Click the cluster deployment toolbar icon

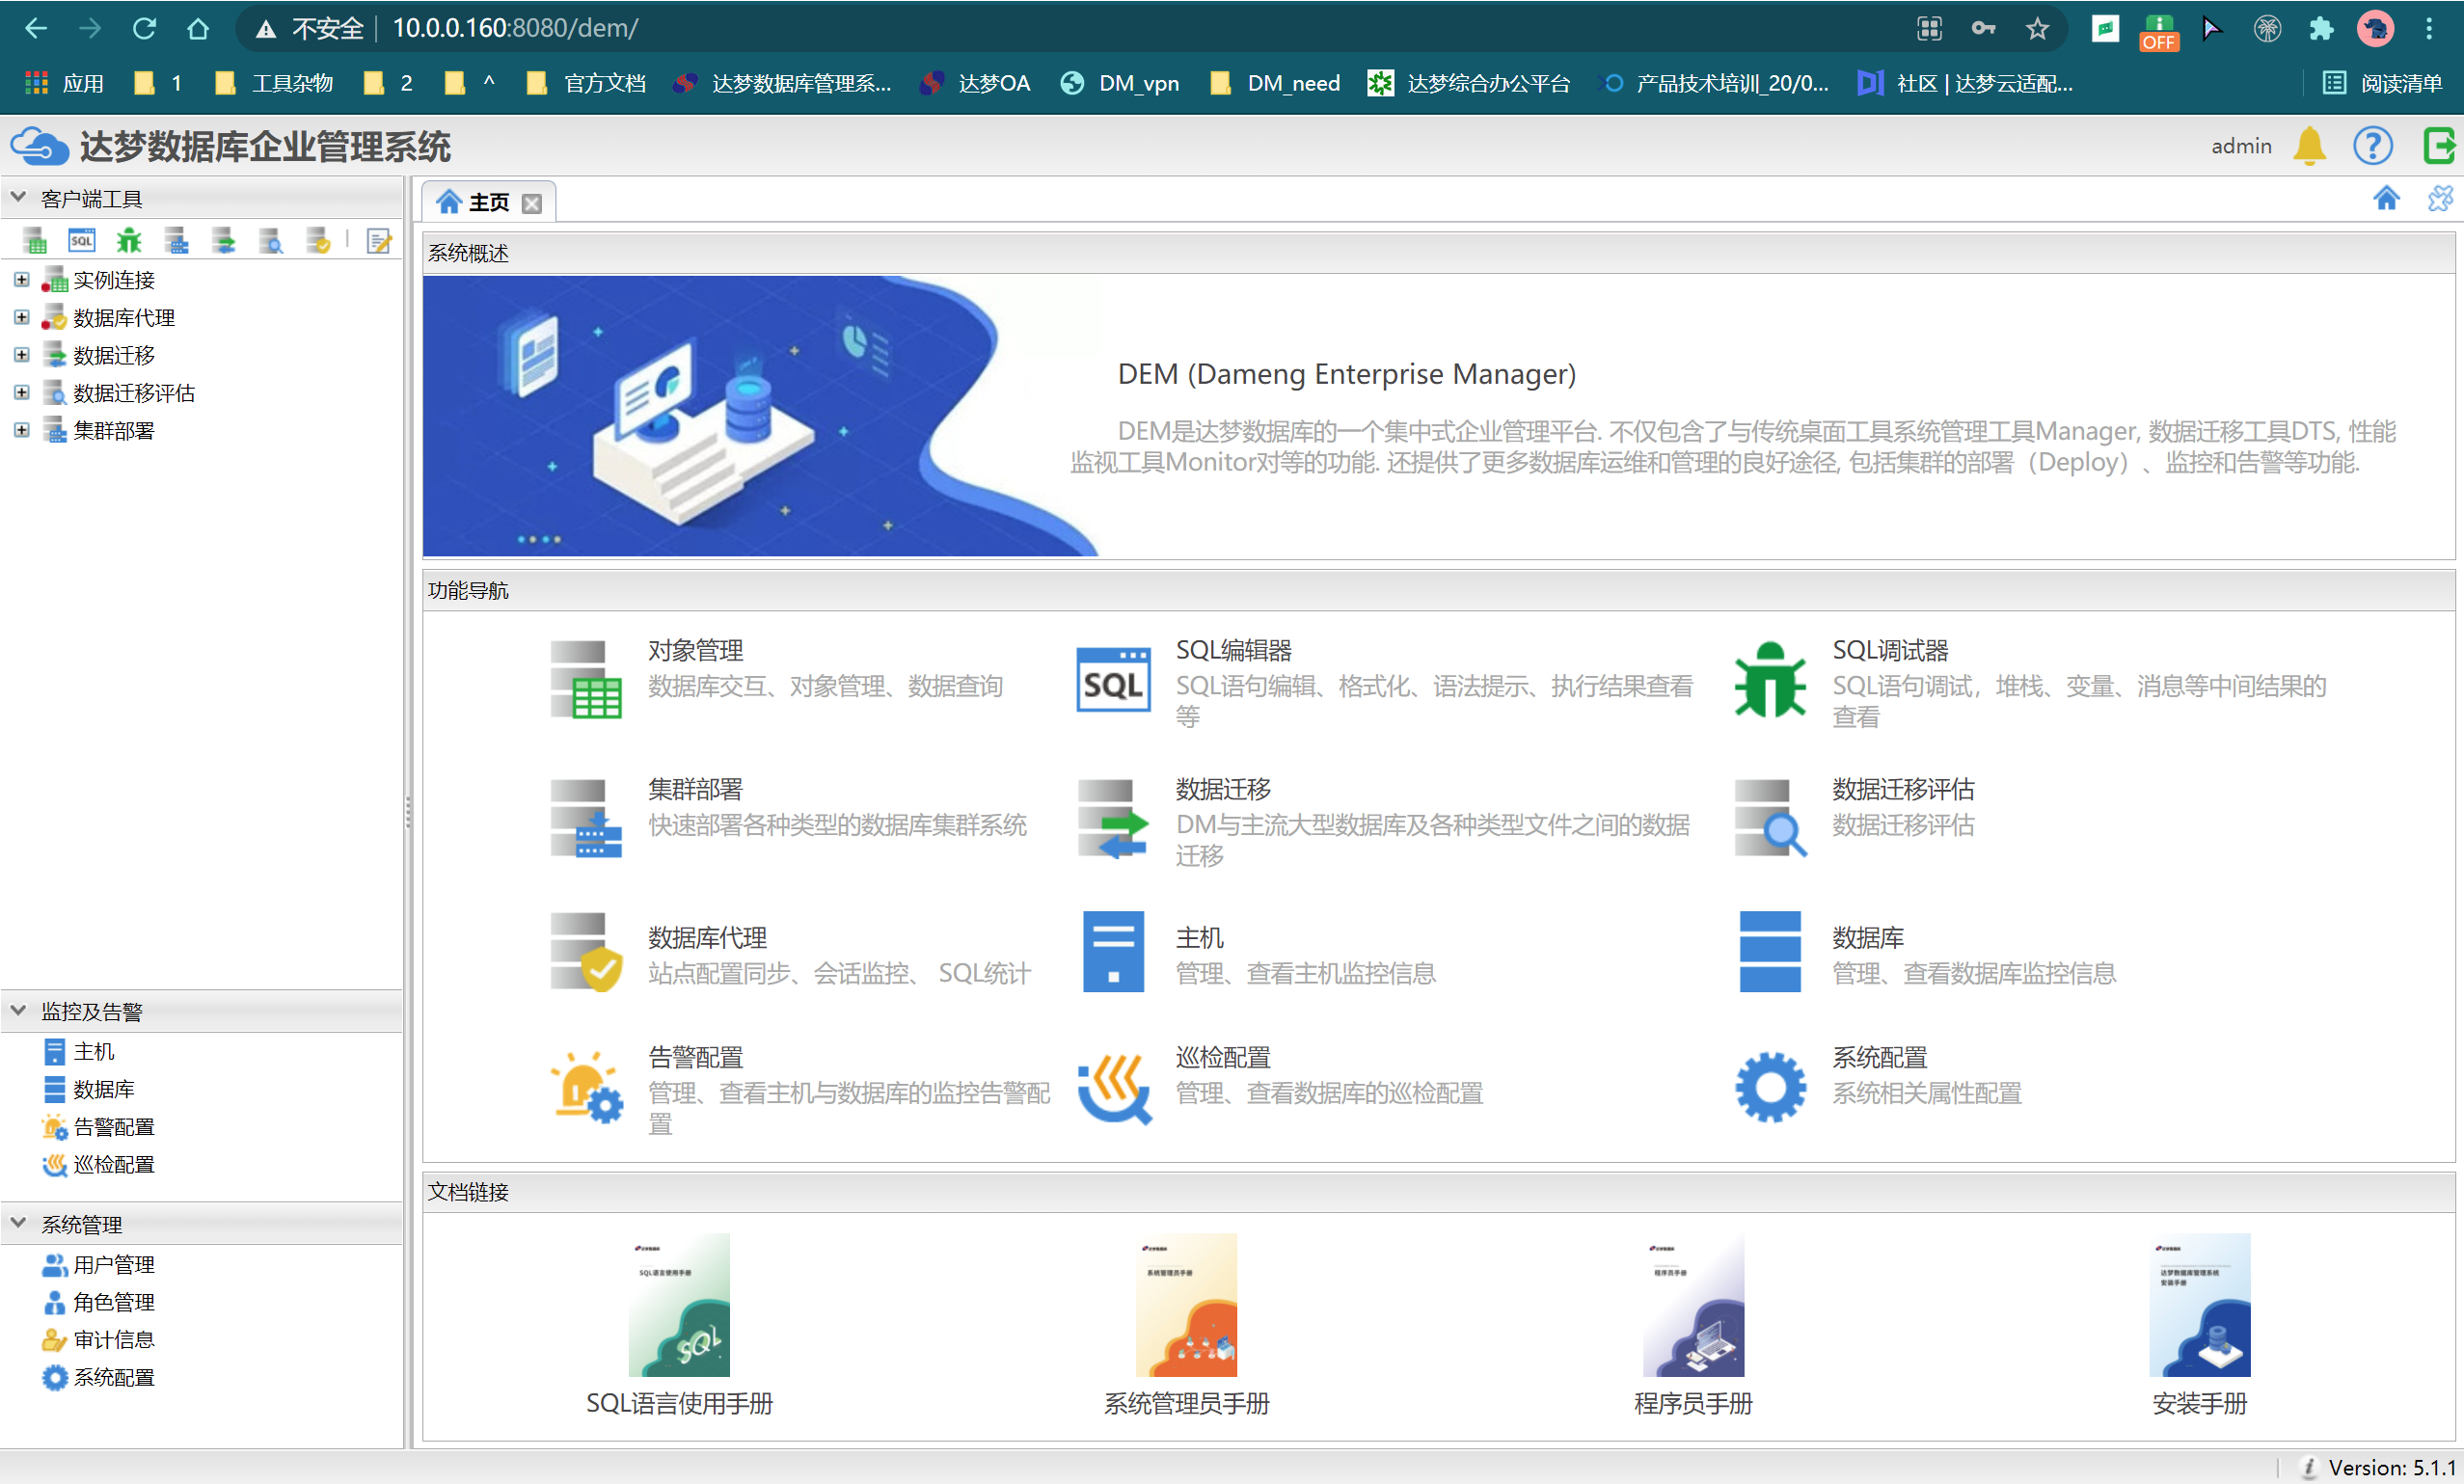[176, 240]
